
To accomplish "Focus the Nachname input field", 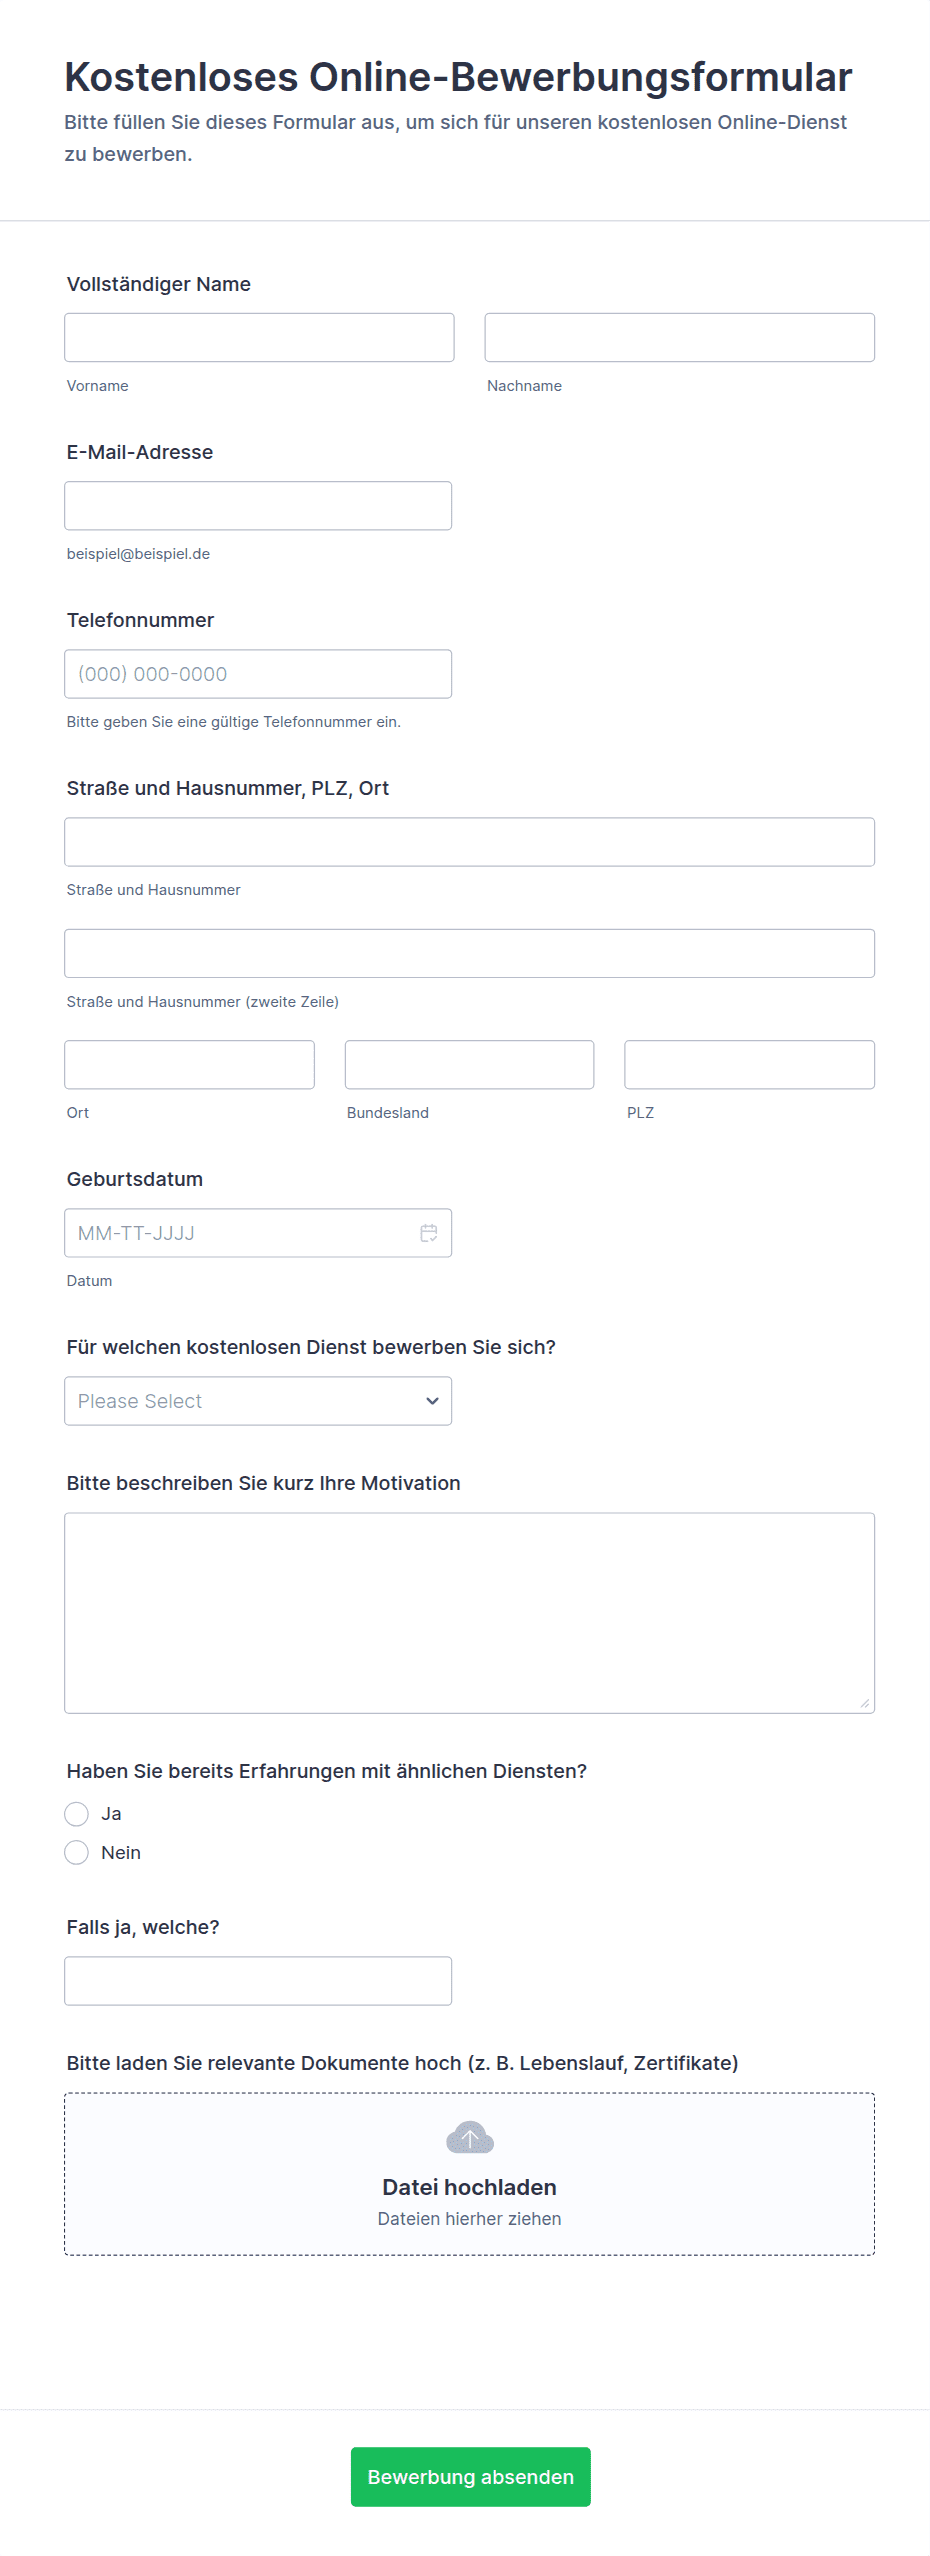I will pos(679,338).
